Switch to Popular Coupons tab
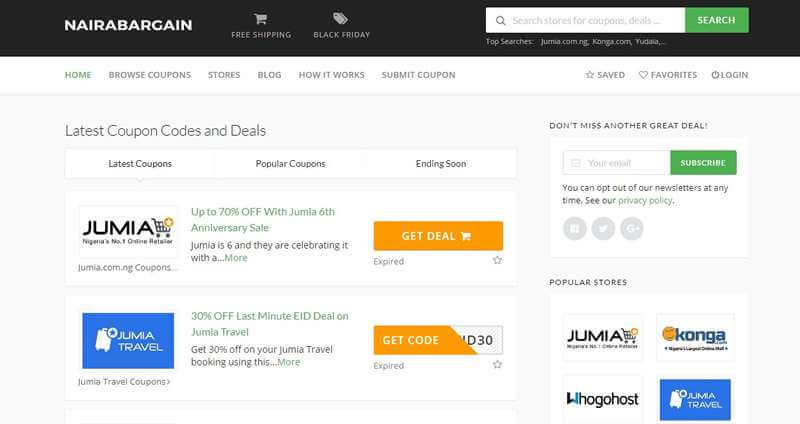 [290, 164]
